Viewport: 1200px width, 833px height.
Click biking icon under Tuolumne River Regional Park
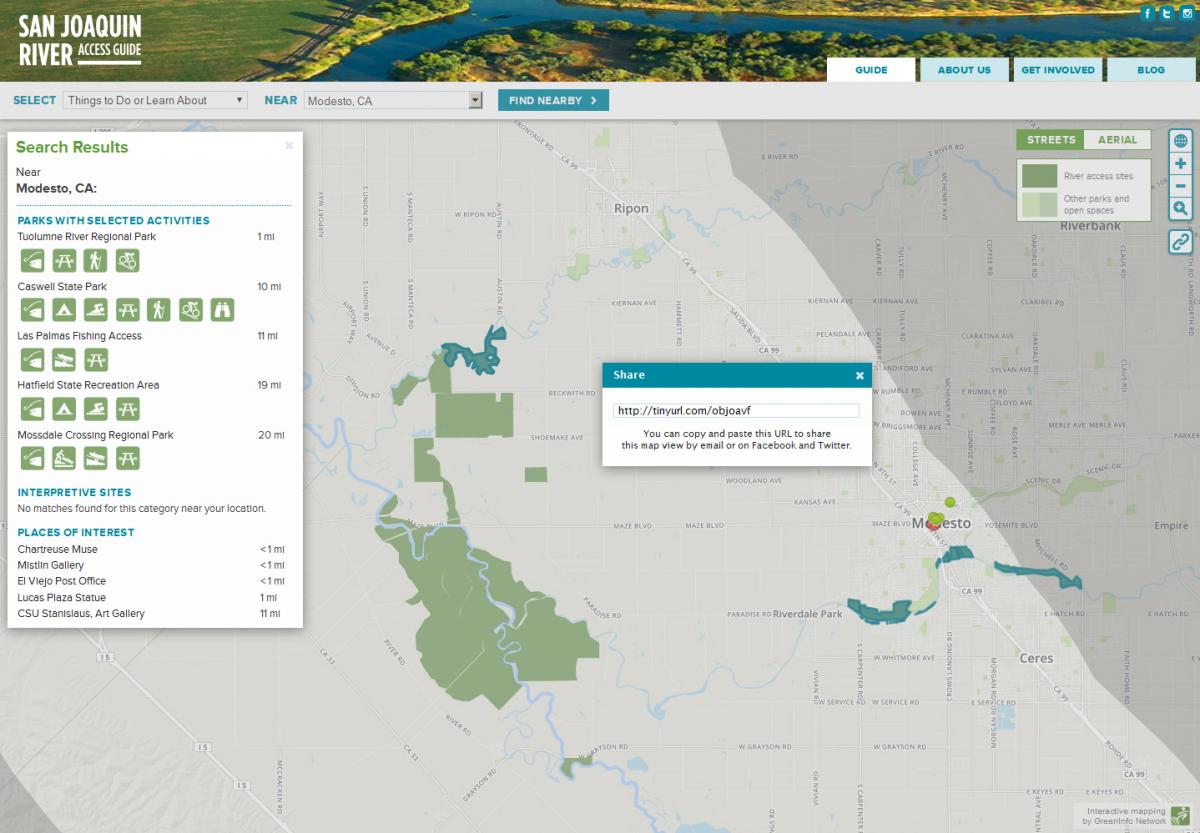coord(127,261)
